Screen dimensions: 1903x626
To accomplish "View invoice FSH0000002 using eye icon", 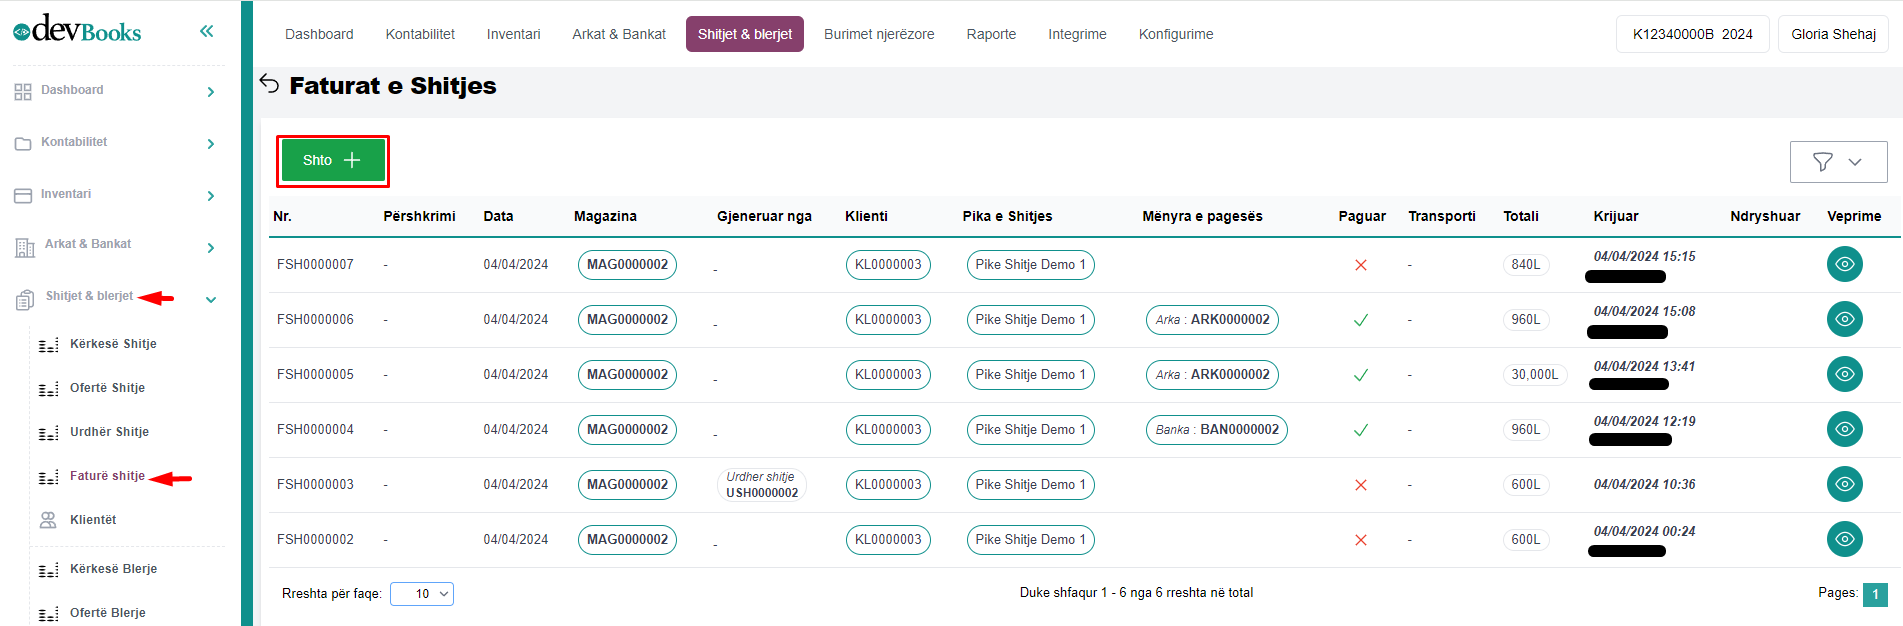I will point(1844,539).
